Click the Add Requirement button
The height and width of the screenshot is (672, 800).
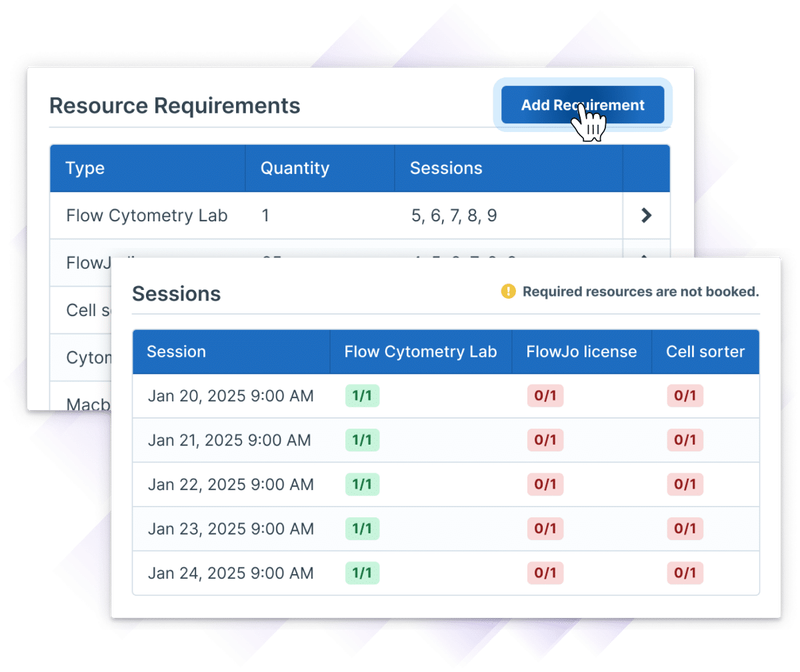click(581, 104)
